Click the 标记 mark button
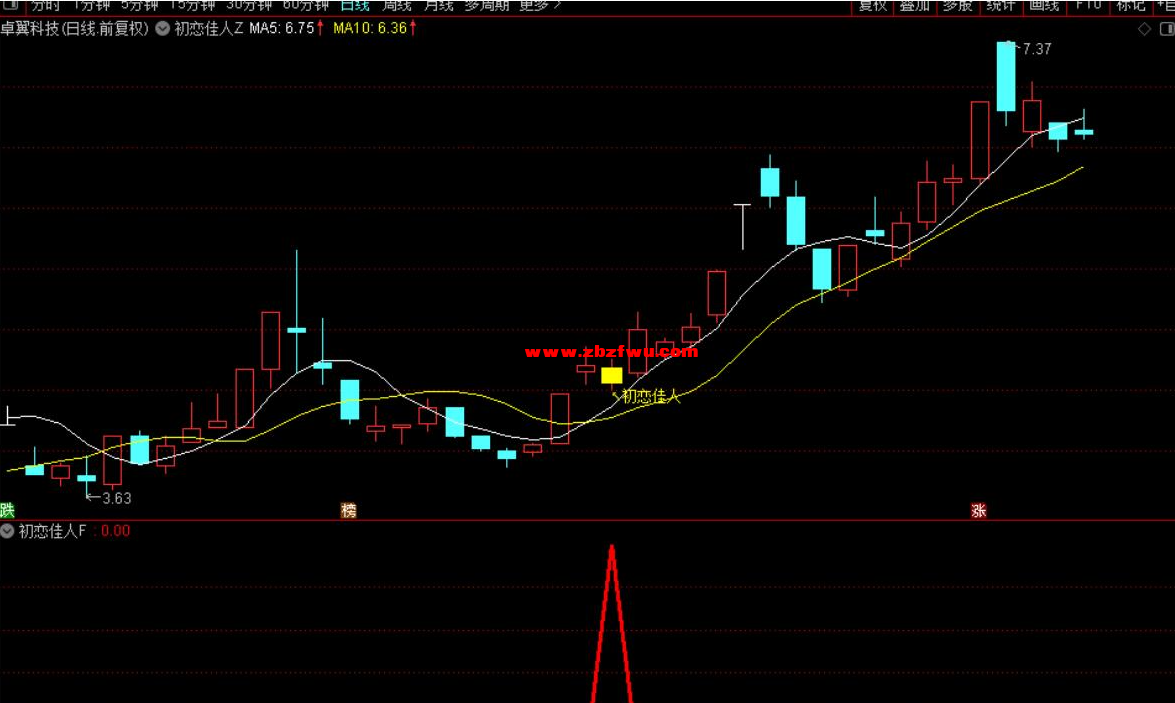The width and height of the screenshot is (1175, 703). coord(1131,5)
